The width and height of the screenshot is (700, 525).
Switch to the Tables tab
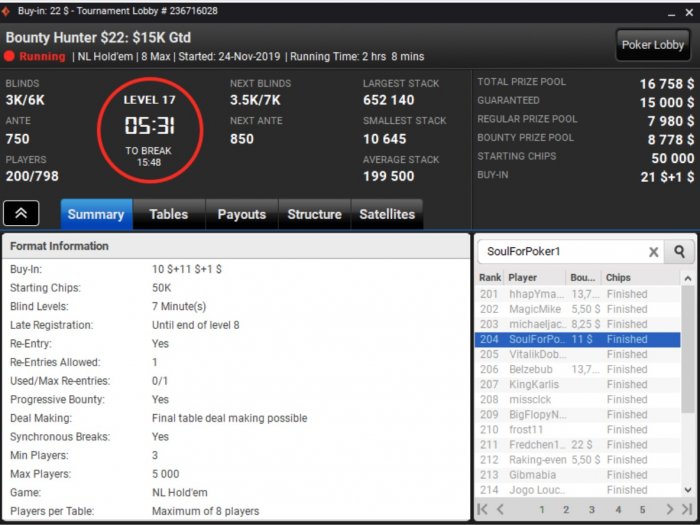click(169, 214)
